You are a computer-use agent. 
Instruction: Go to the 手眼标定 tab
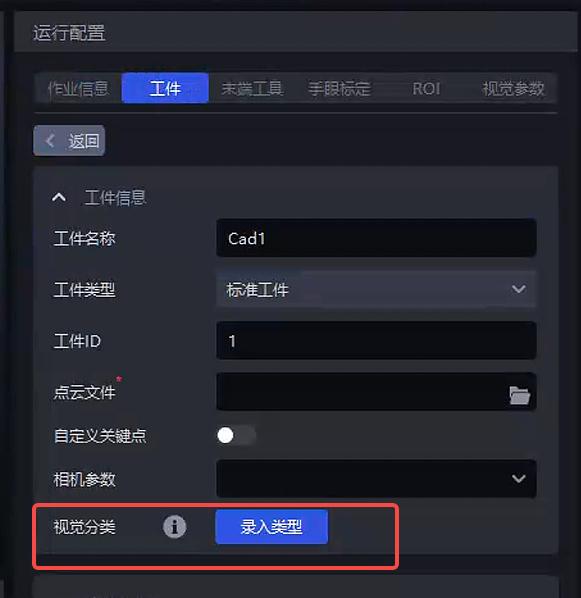[x=339, y=88]
